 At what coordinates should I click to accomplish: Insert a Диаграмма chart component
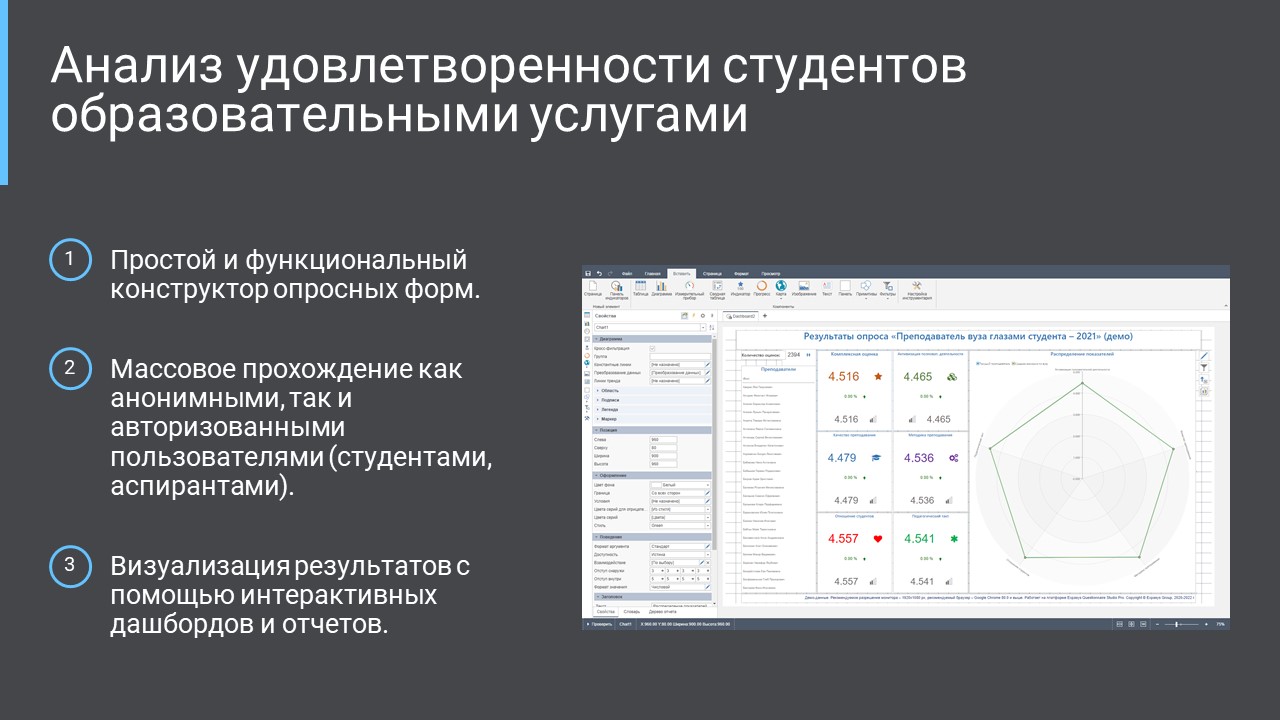point(661,288)
